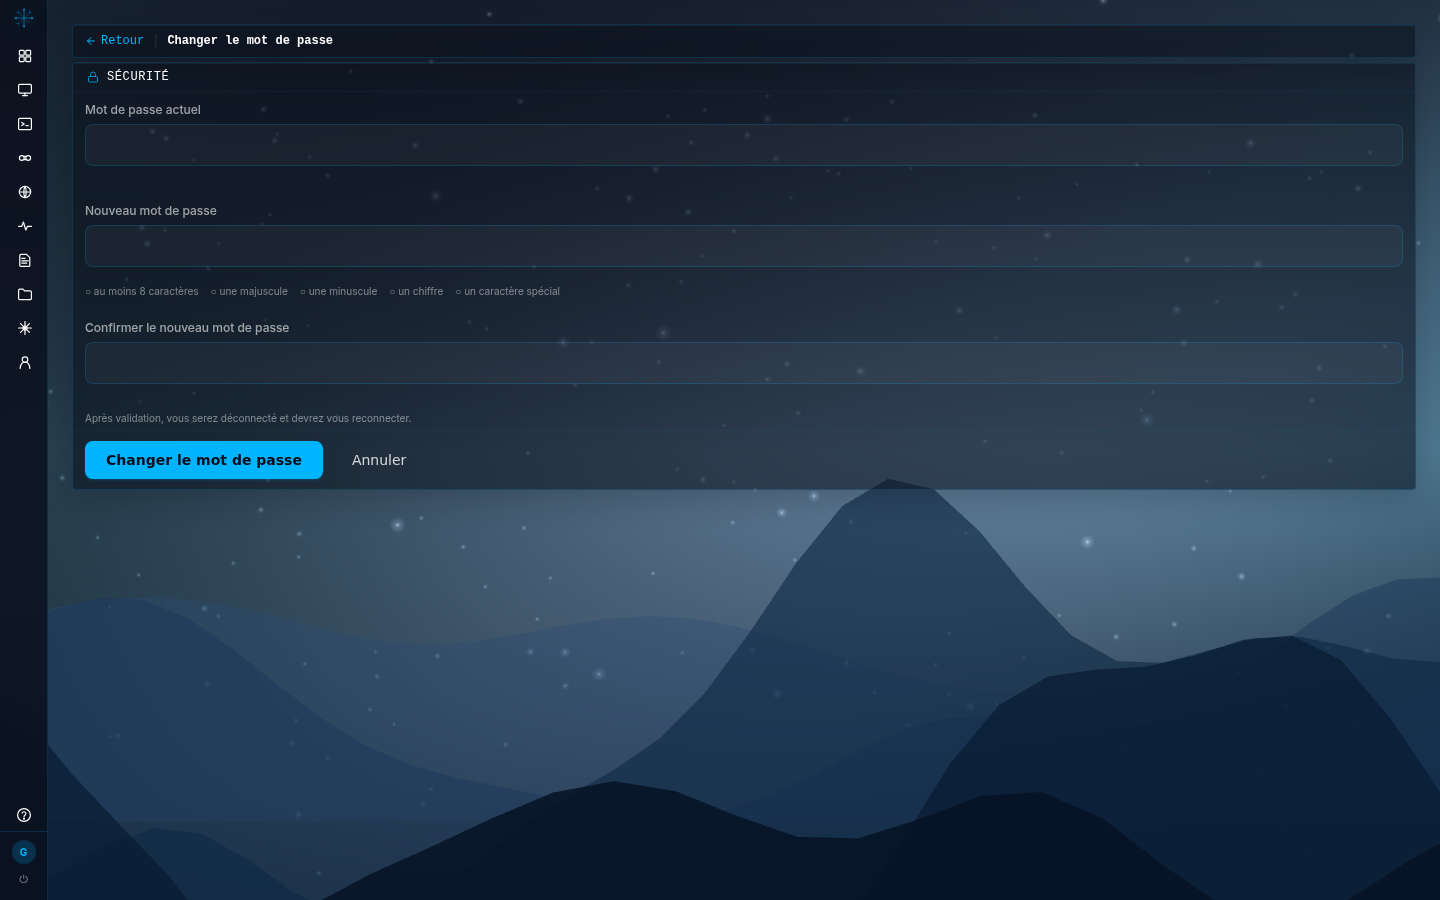Viewport: 1440px width, 900px height.
Task: Focus the Confirmer le nouveau mot de passe field
Action: click(744, 363)
